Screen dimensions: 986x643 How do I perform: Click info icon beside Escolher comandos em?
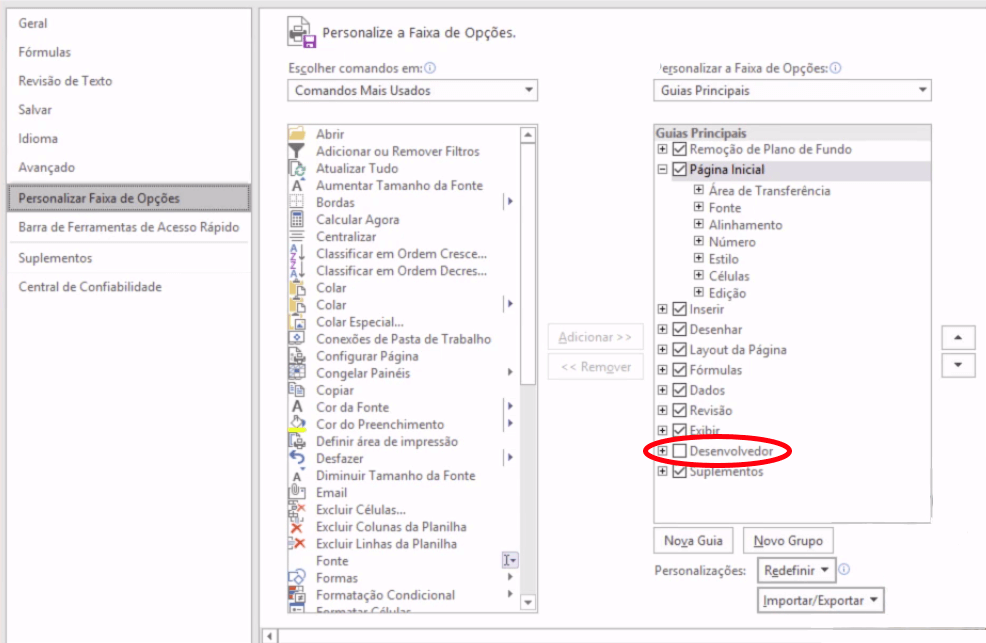click(430, 68)
